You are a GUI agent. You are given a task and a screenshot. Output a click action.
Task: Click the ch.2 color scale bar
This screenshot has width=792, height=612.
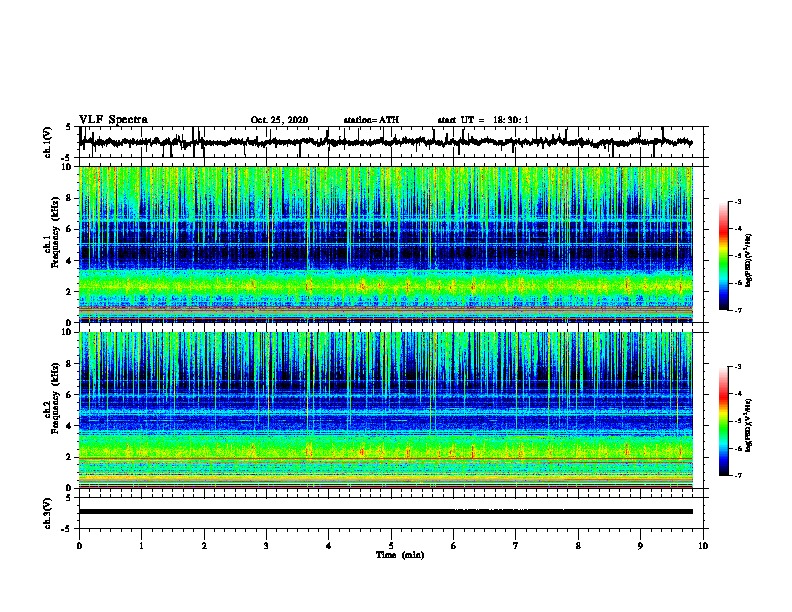[x=723, y=421]
